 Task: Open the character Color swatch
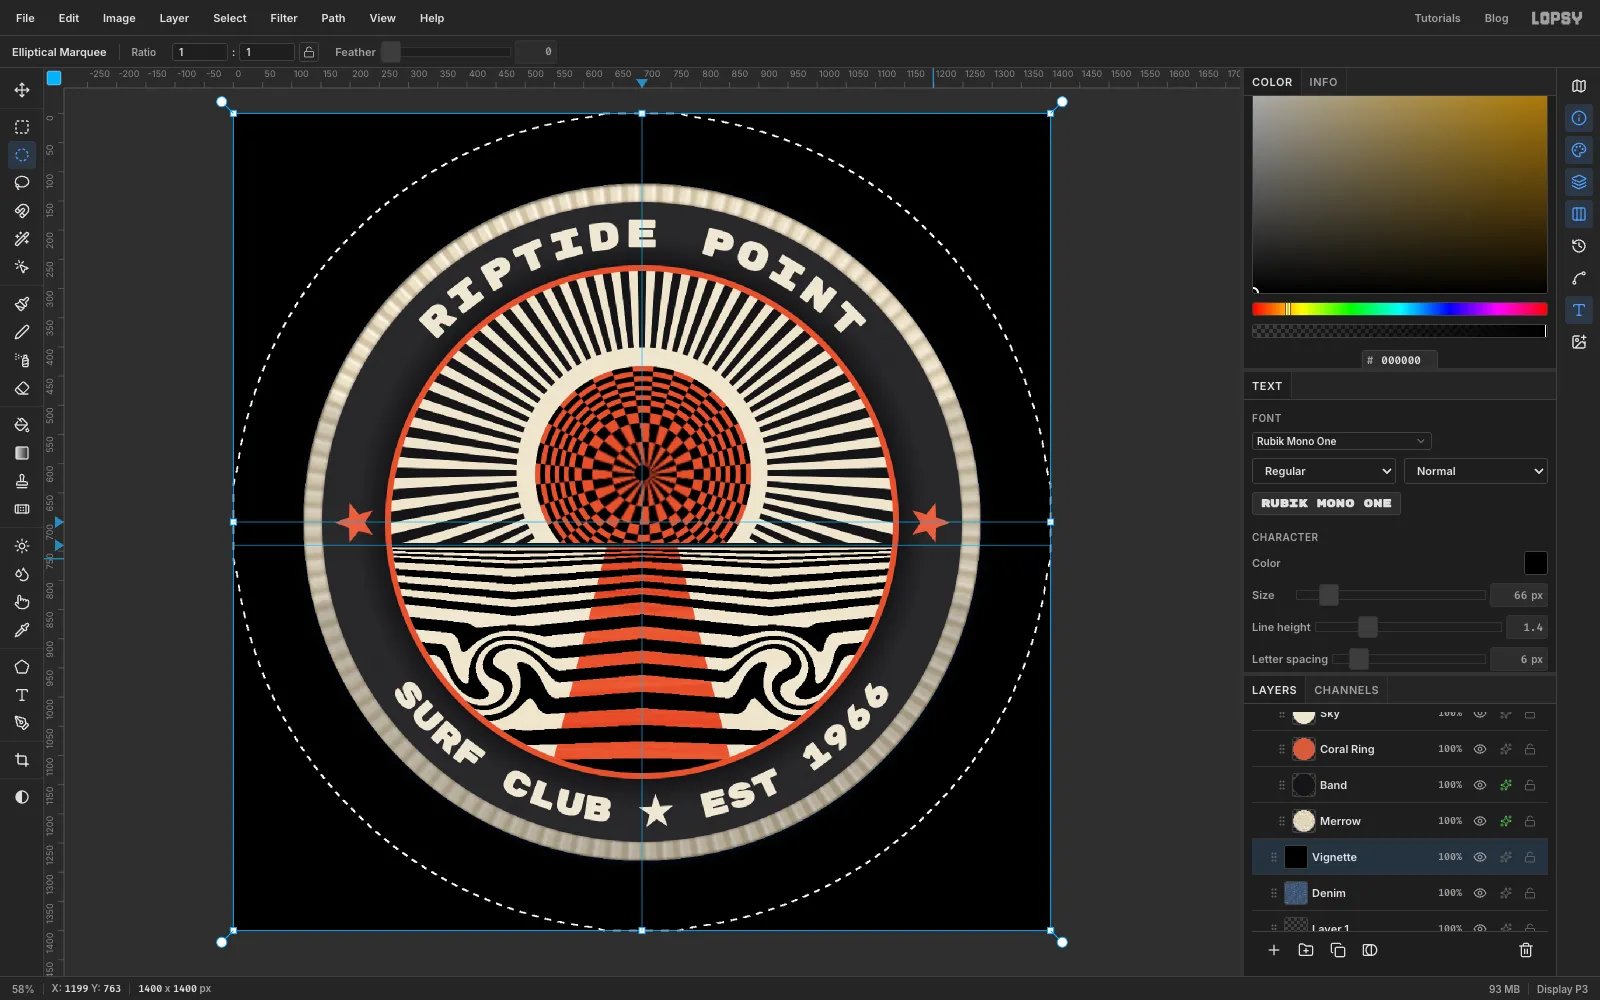click(x=1535, y=563)
